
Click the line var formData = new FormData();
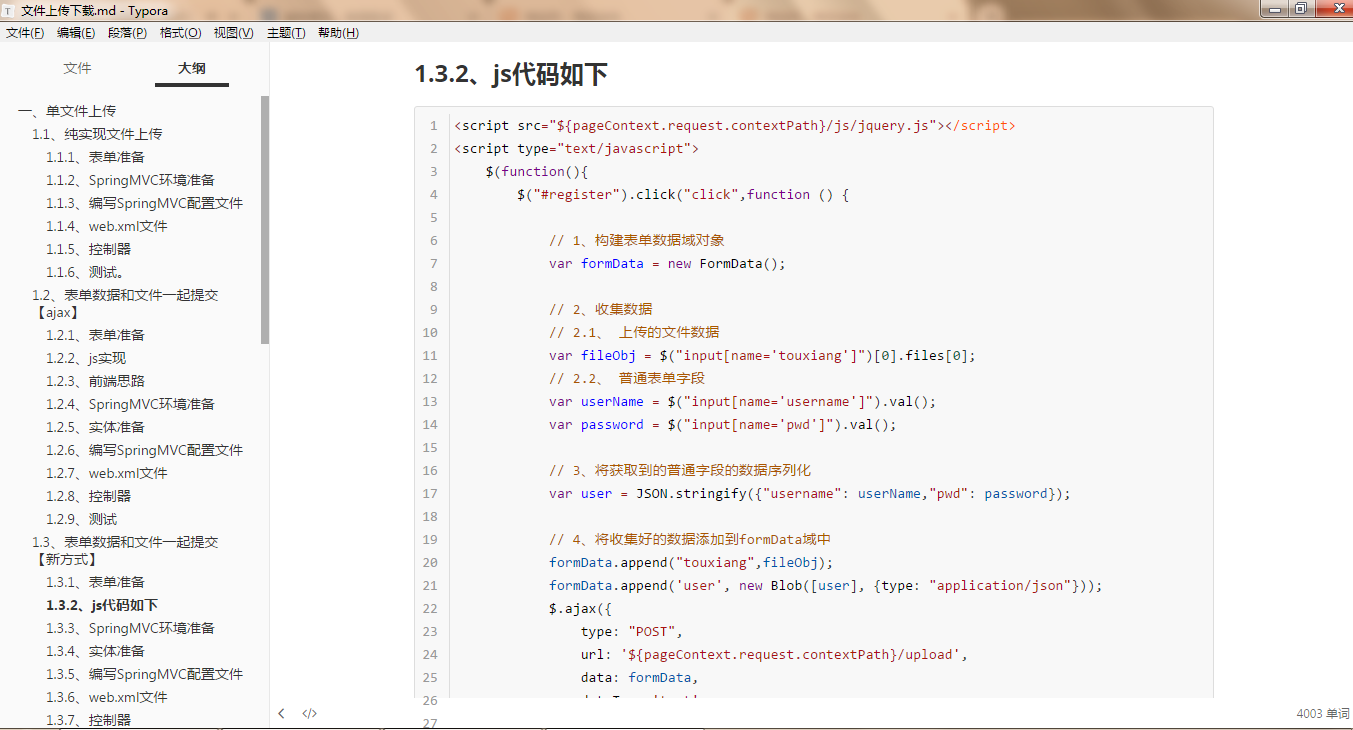pyautogui.click(x=668, y=264)
